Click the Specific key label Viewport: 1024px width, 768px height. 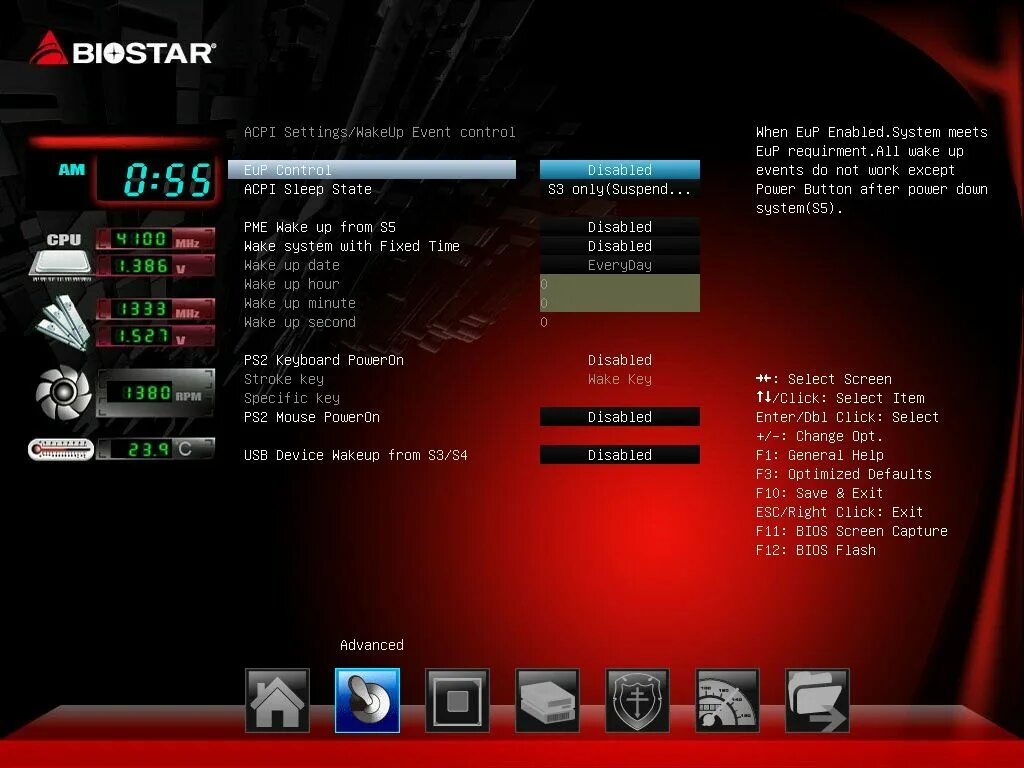pyautogui.click(x=291, y=398)
